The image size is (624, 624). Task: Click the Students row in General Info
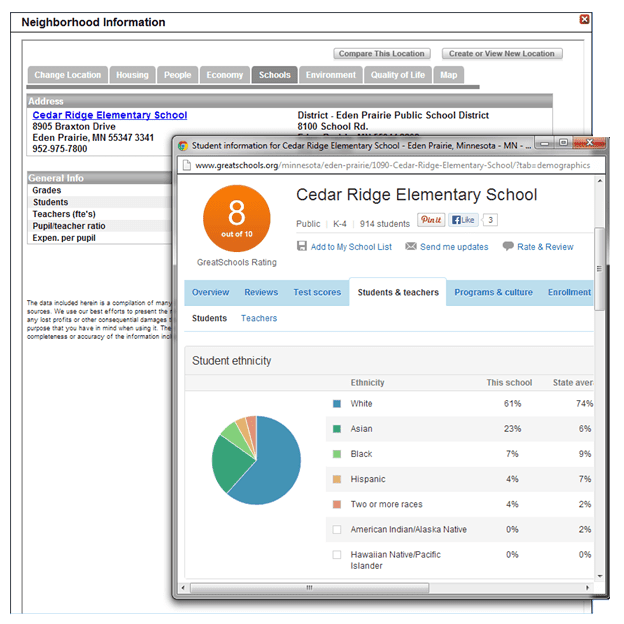click(99, 202)
